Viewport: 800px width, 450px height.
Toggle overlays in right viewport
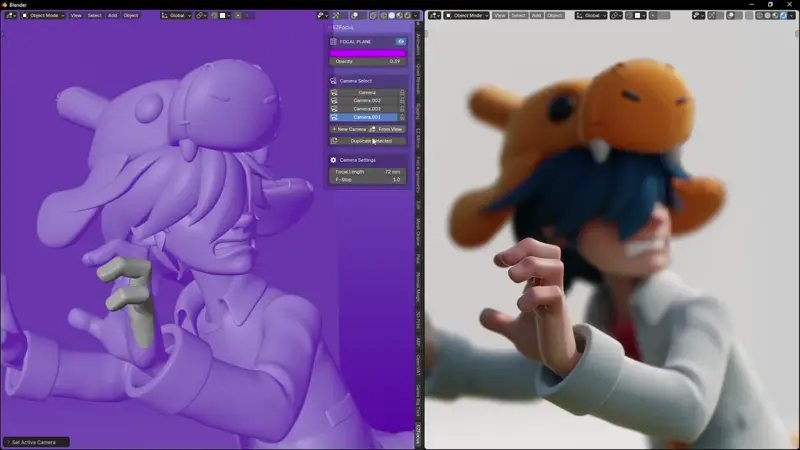click(731, 15)
